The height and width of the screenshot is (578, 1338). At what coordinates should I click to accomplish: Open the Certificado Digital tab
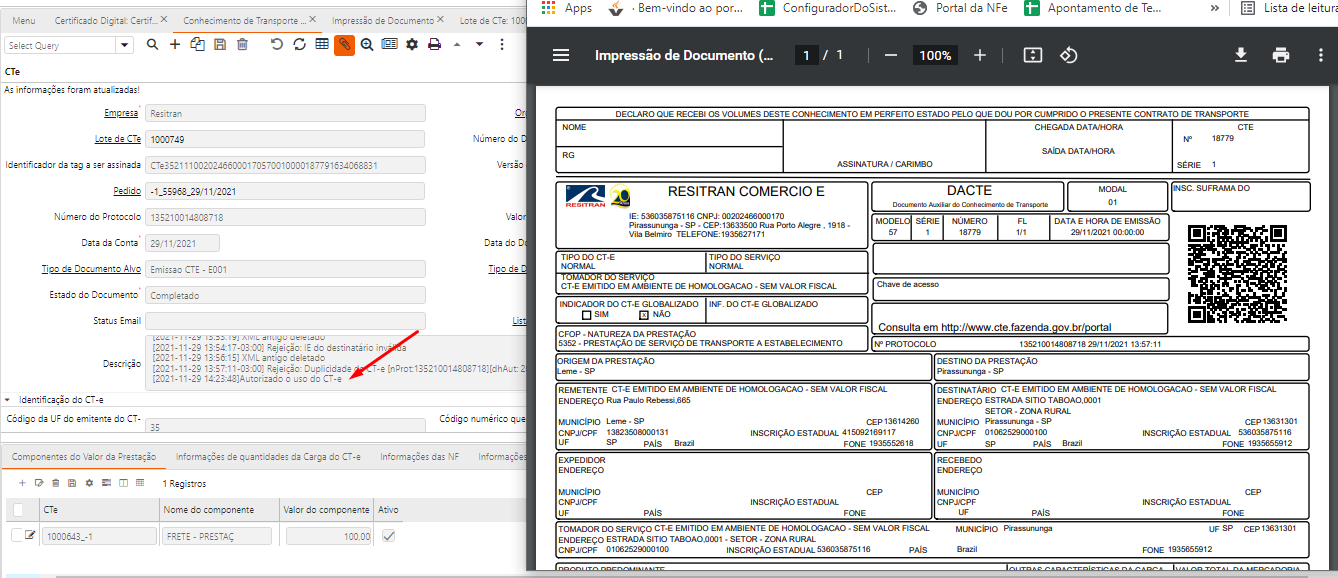click(106, 20)
